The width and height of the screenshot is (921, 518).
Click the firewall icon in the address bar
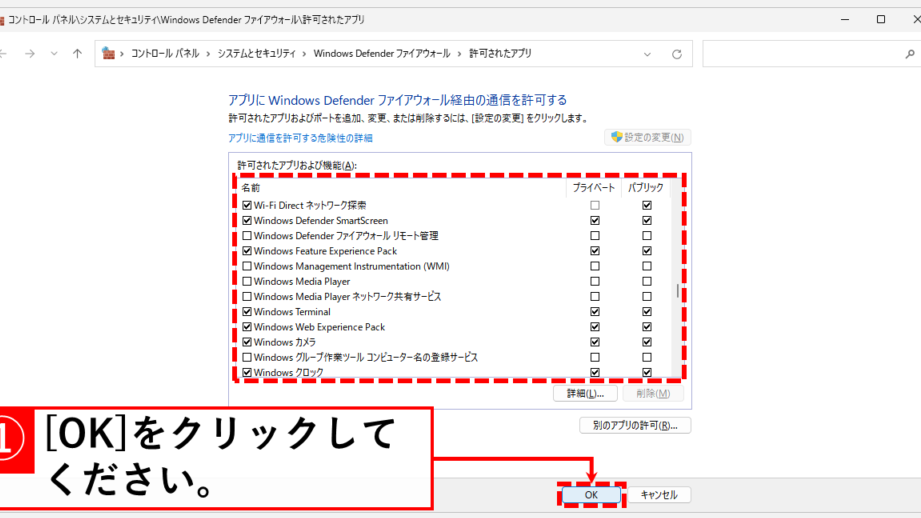coord(109,54)
